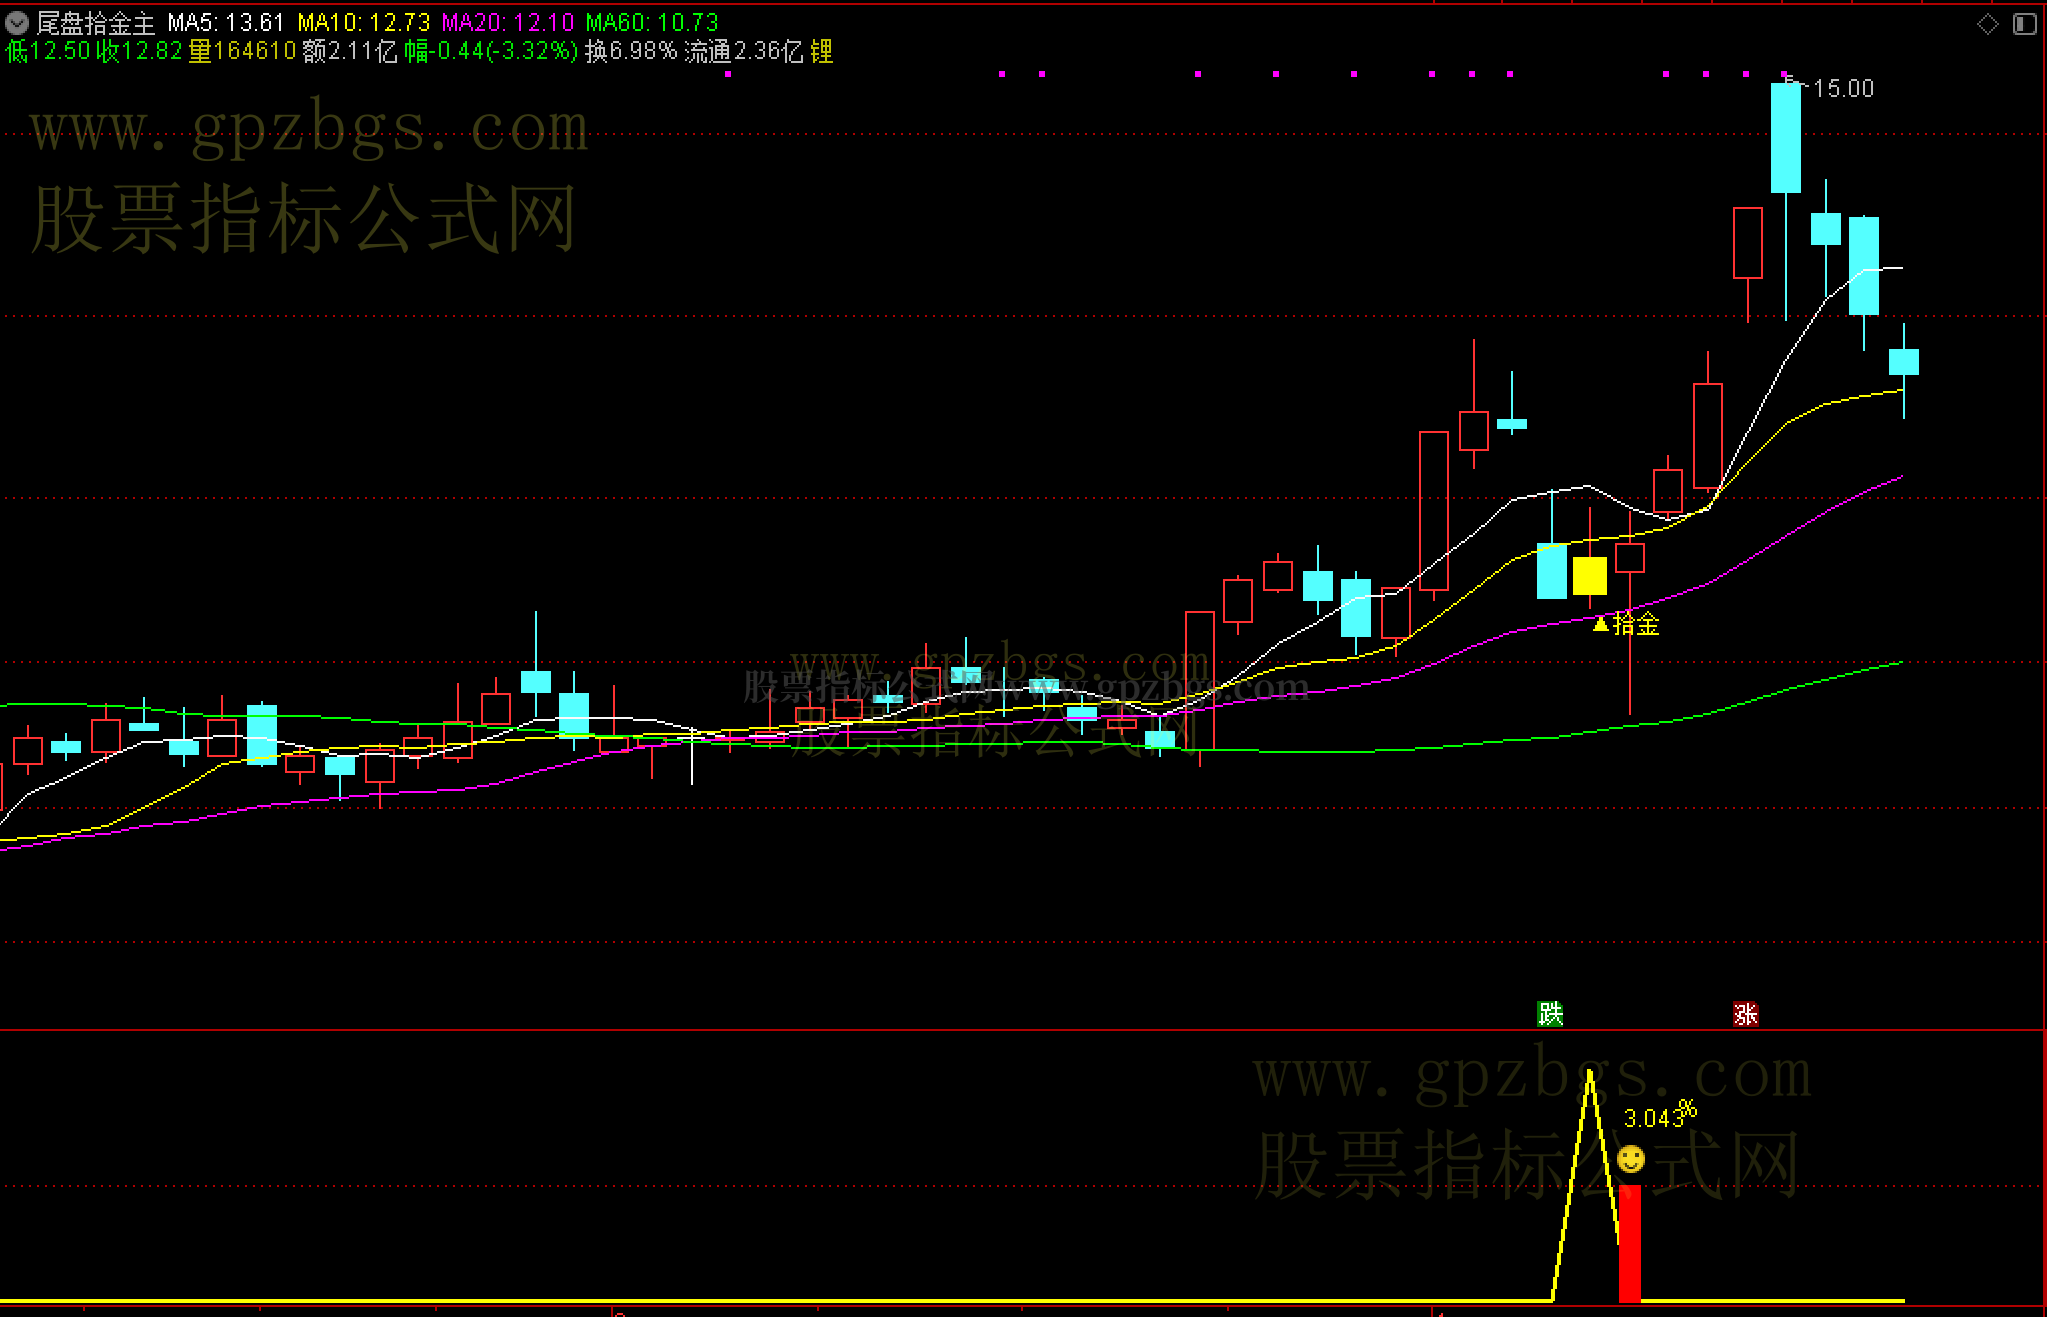
Task: Click the 换6.98% turnover rate
Action: 631,51
